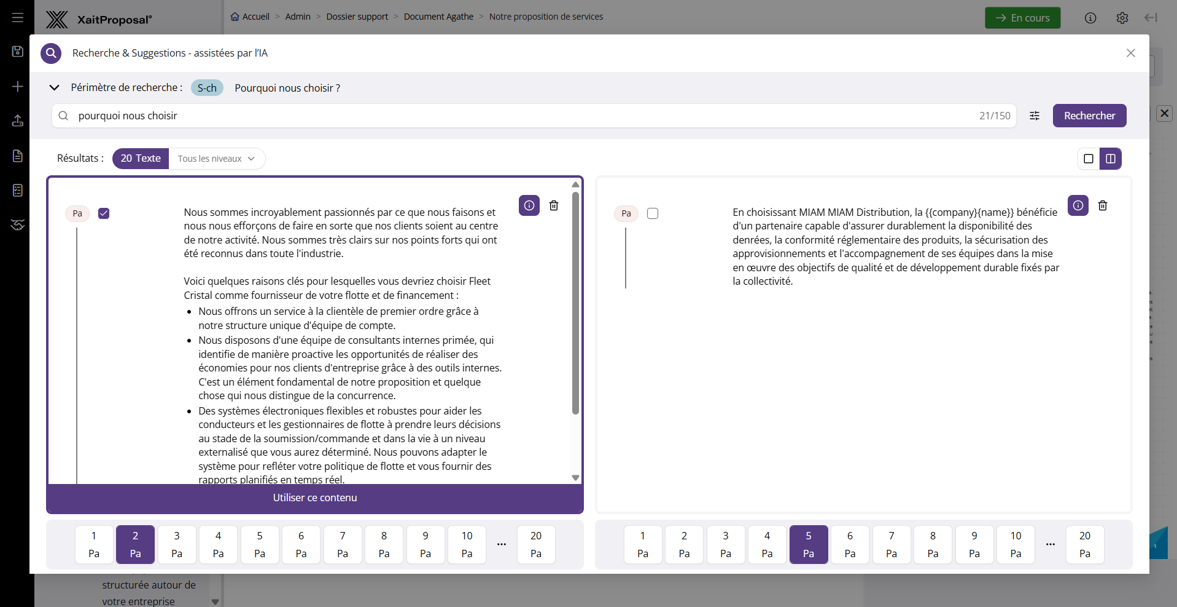Select the split-pane view icon
This screenshot has width=1177, height=607.
[1110, 158]
